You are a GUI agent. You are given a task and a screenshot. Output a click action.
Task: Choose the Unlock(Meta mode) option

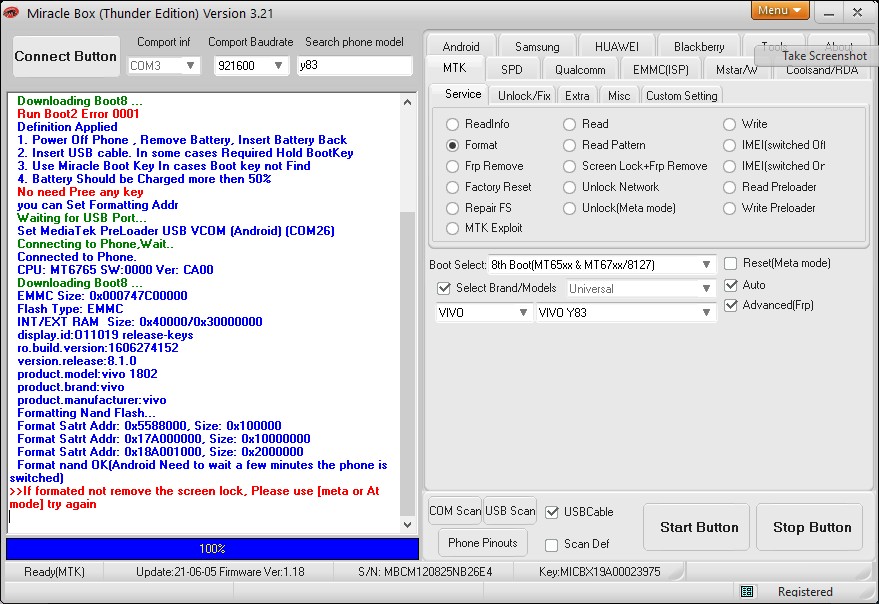(570, 208)
